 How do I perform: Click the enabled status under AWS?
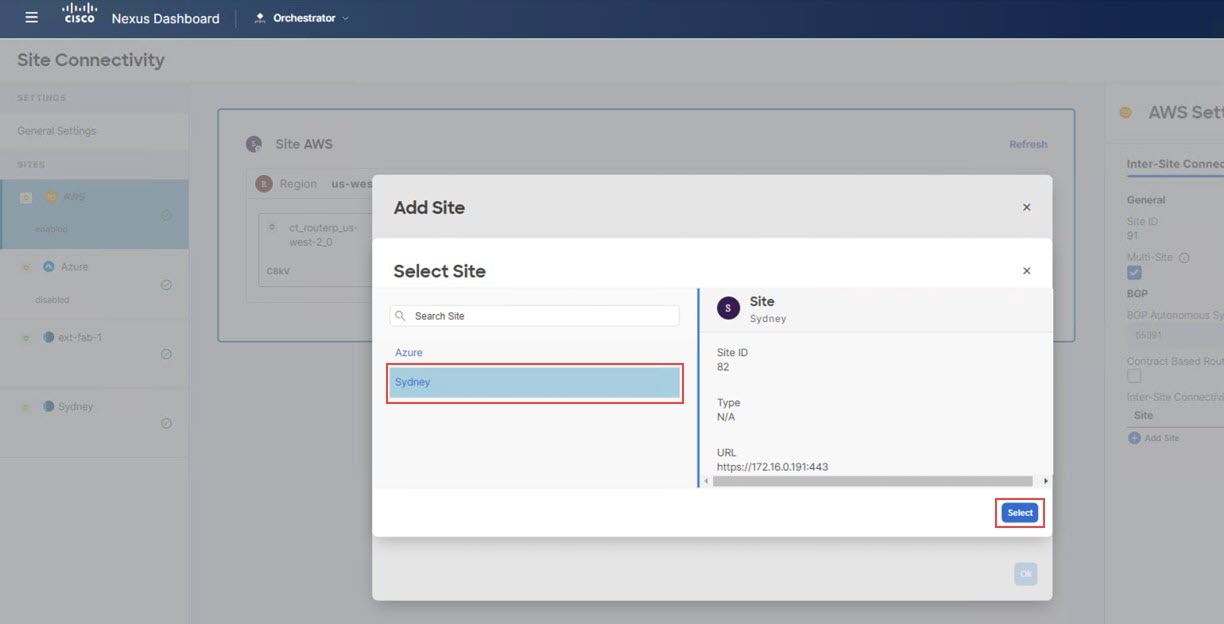pos(52,229)
